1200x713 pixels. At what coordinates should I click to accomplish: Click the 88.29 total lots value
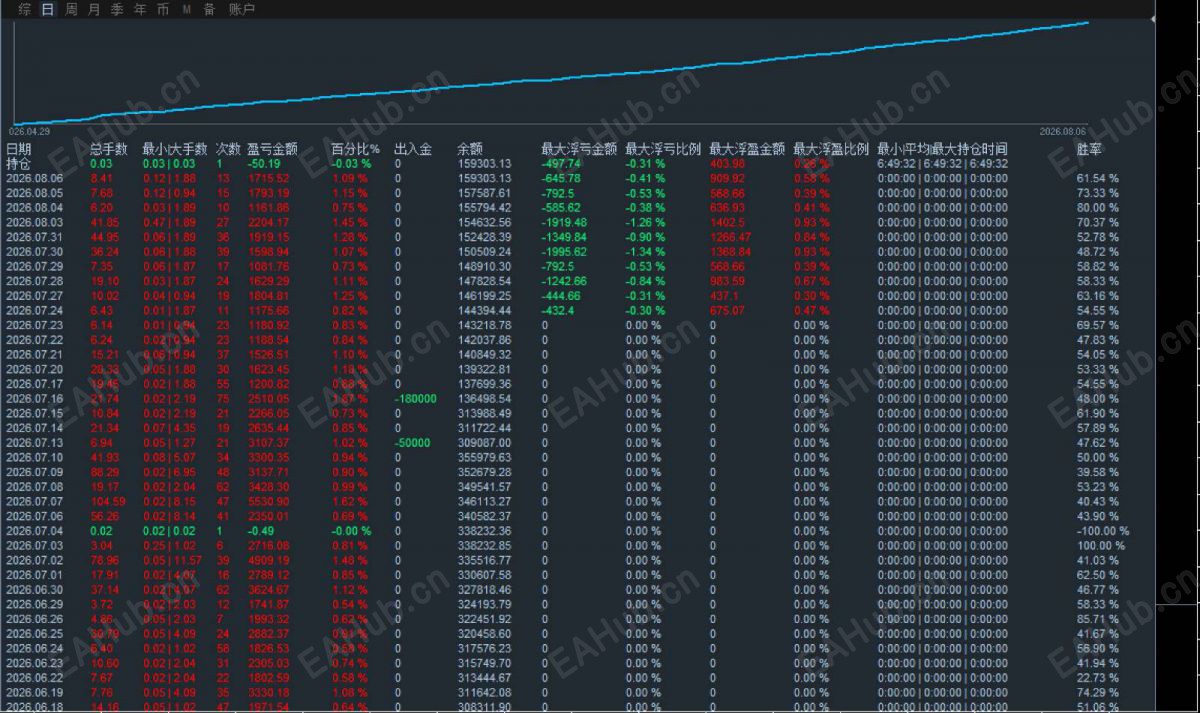click(x=105, y=472)
